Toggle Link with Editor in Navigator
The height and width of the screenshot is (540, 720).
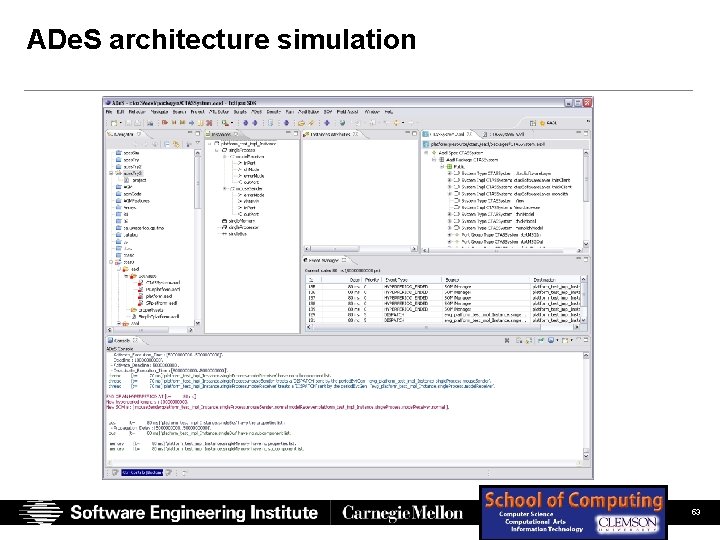(x=176, y=144)
